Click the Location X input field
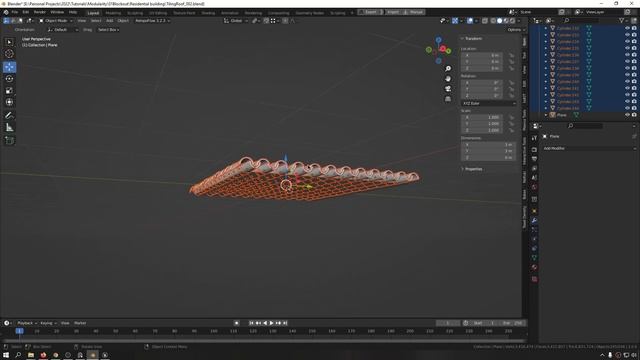The width and height of the screenshot is (640, 360). click(x=483, y=55)
